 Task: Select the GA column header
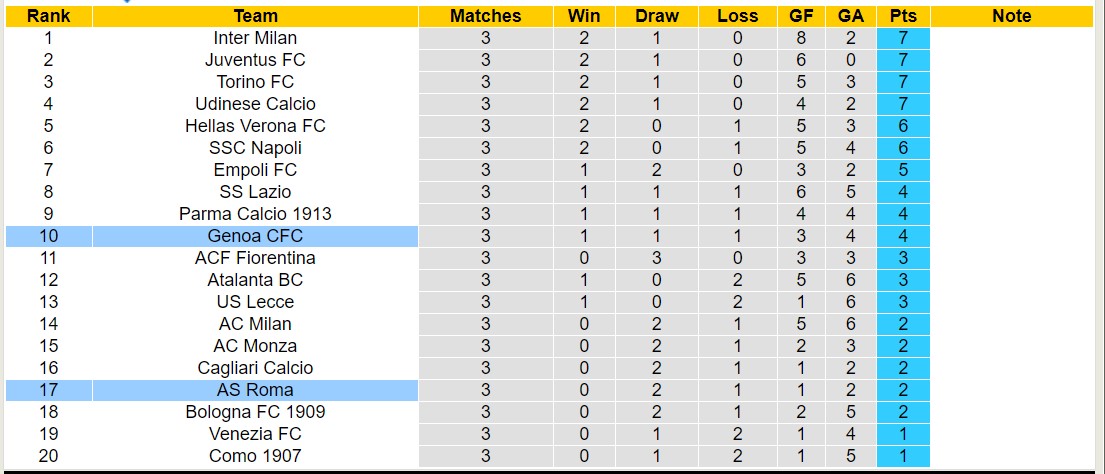(850, 16)
